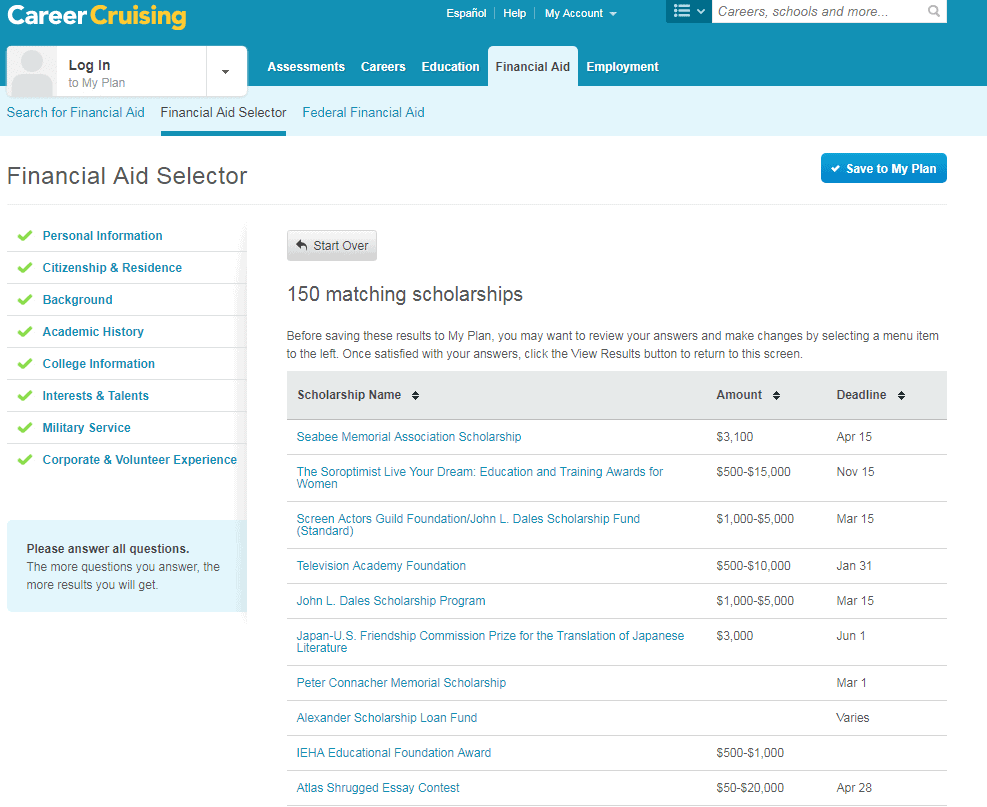Open the Employment tab
The width and height of the screenshot is (987, 807).
pos(623,67)
